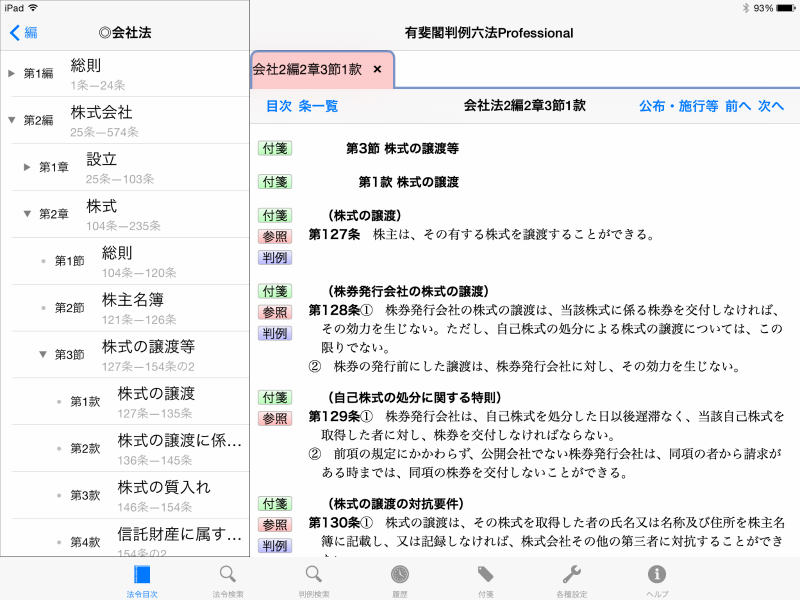Click the ◎会社法 panel title

[x=125, y=33]
